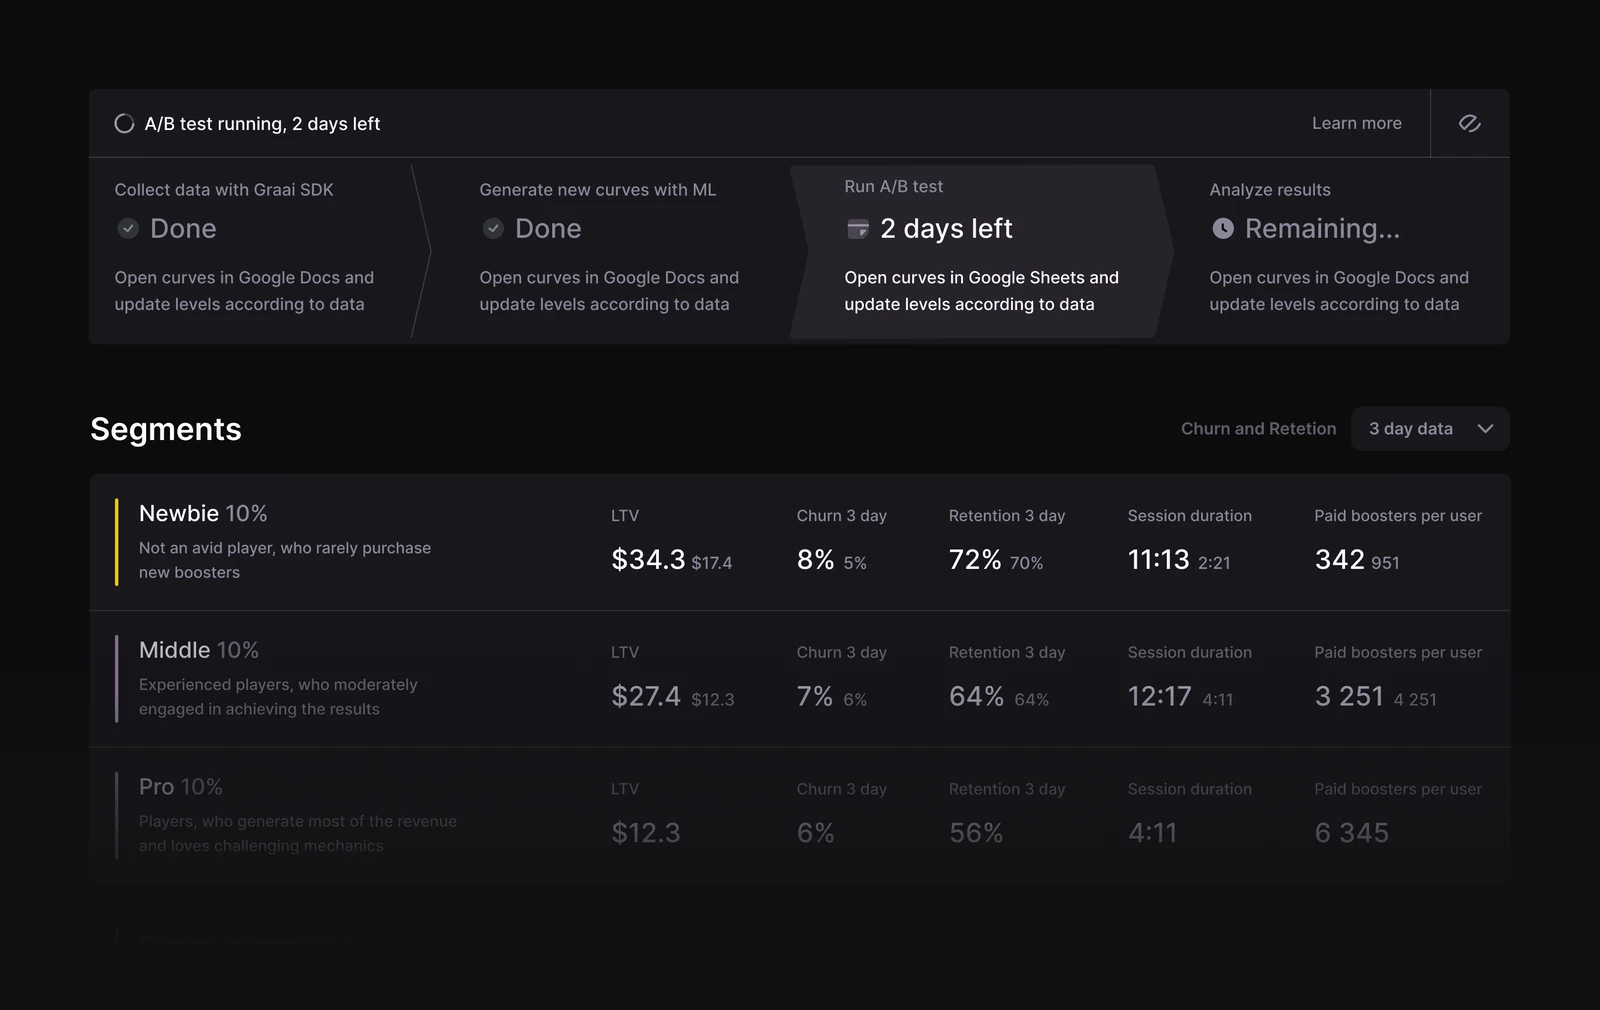Click the Middle retention value 64%
Image resolution: width=1600 pixels, height=1010 pixels.
pyautogui.click(x=976, y=696)
